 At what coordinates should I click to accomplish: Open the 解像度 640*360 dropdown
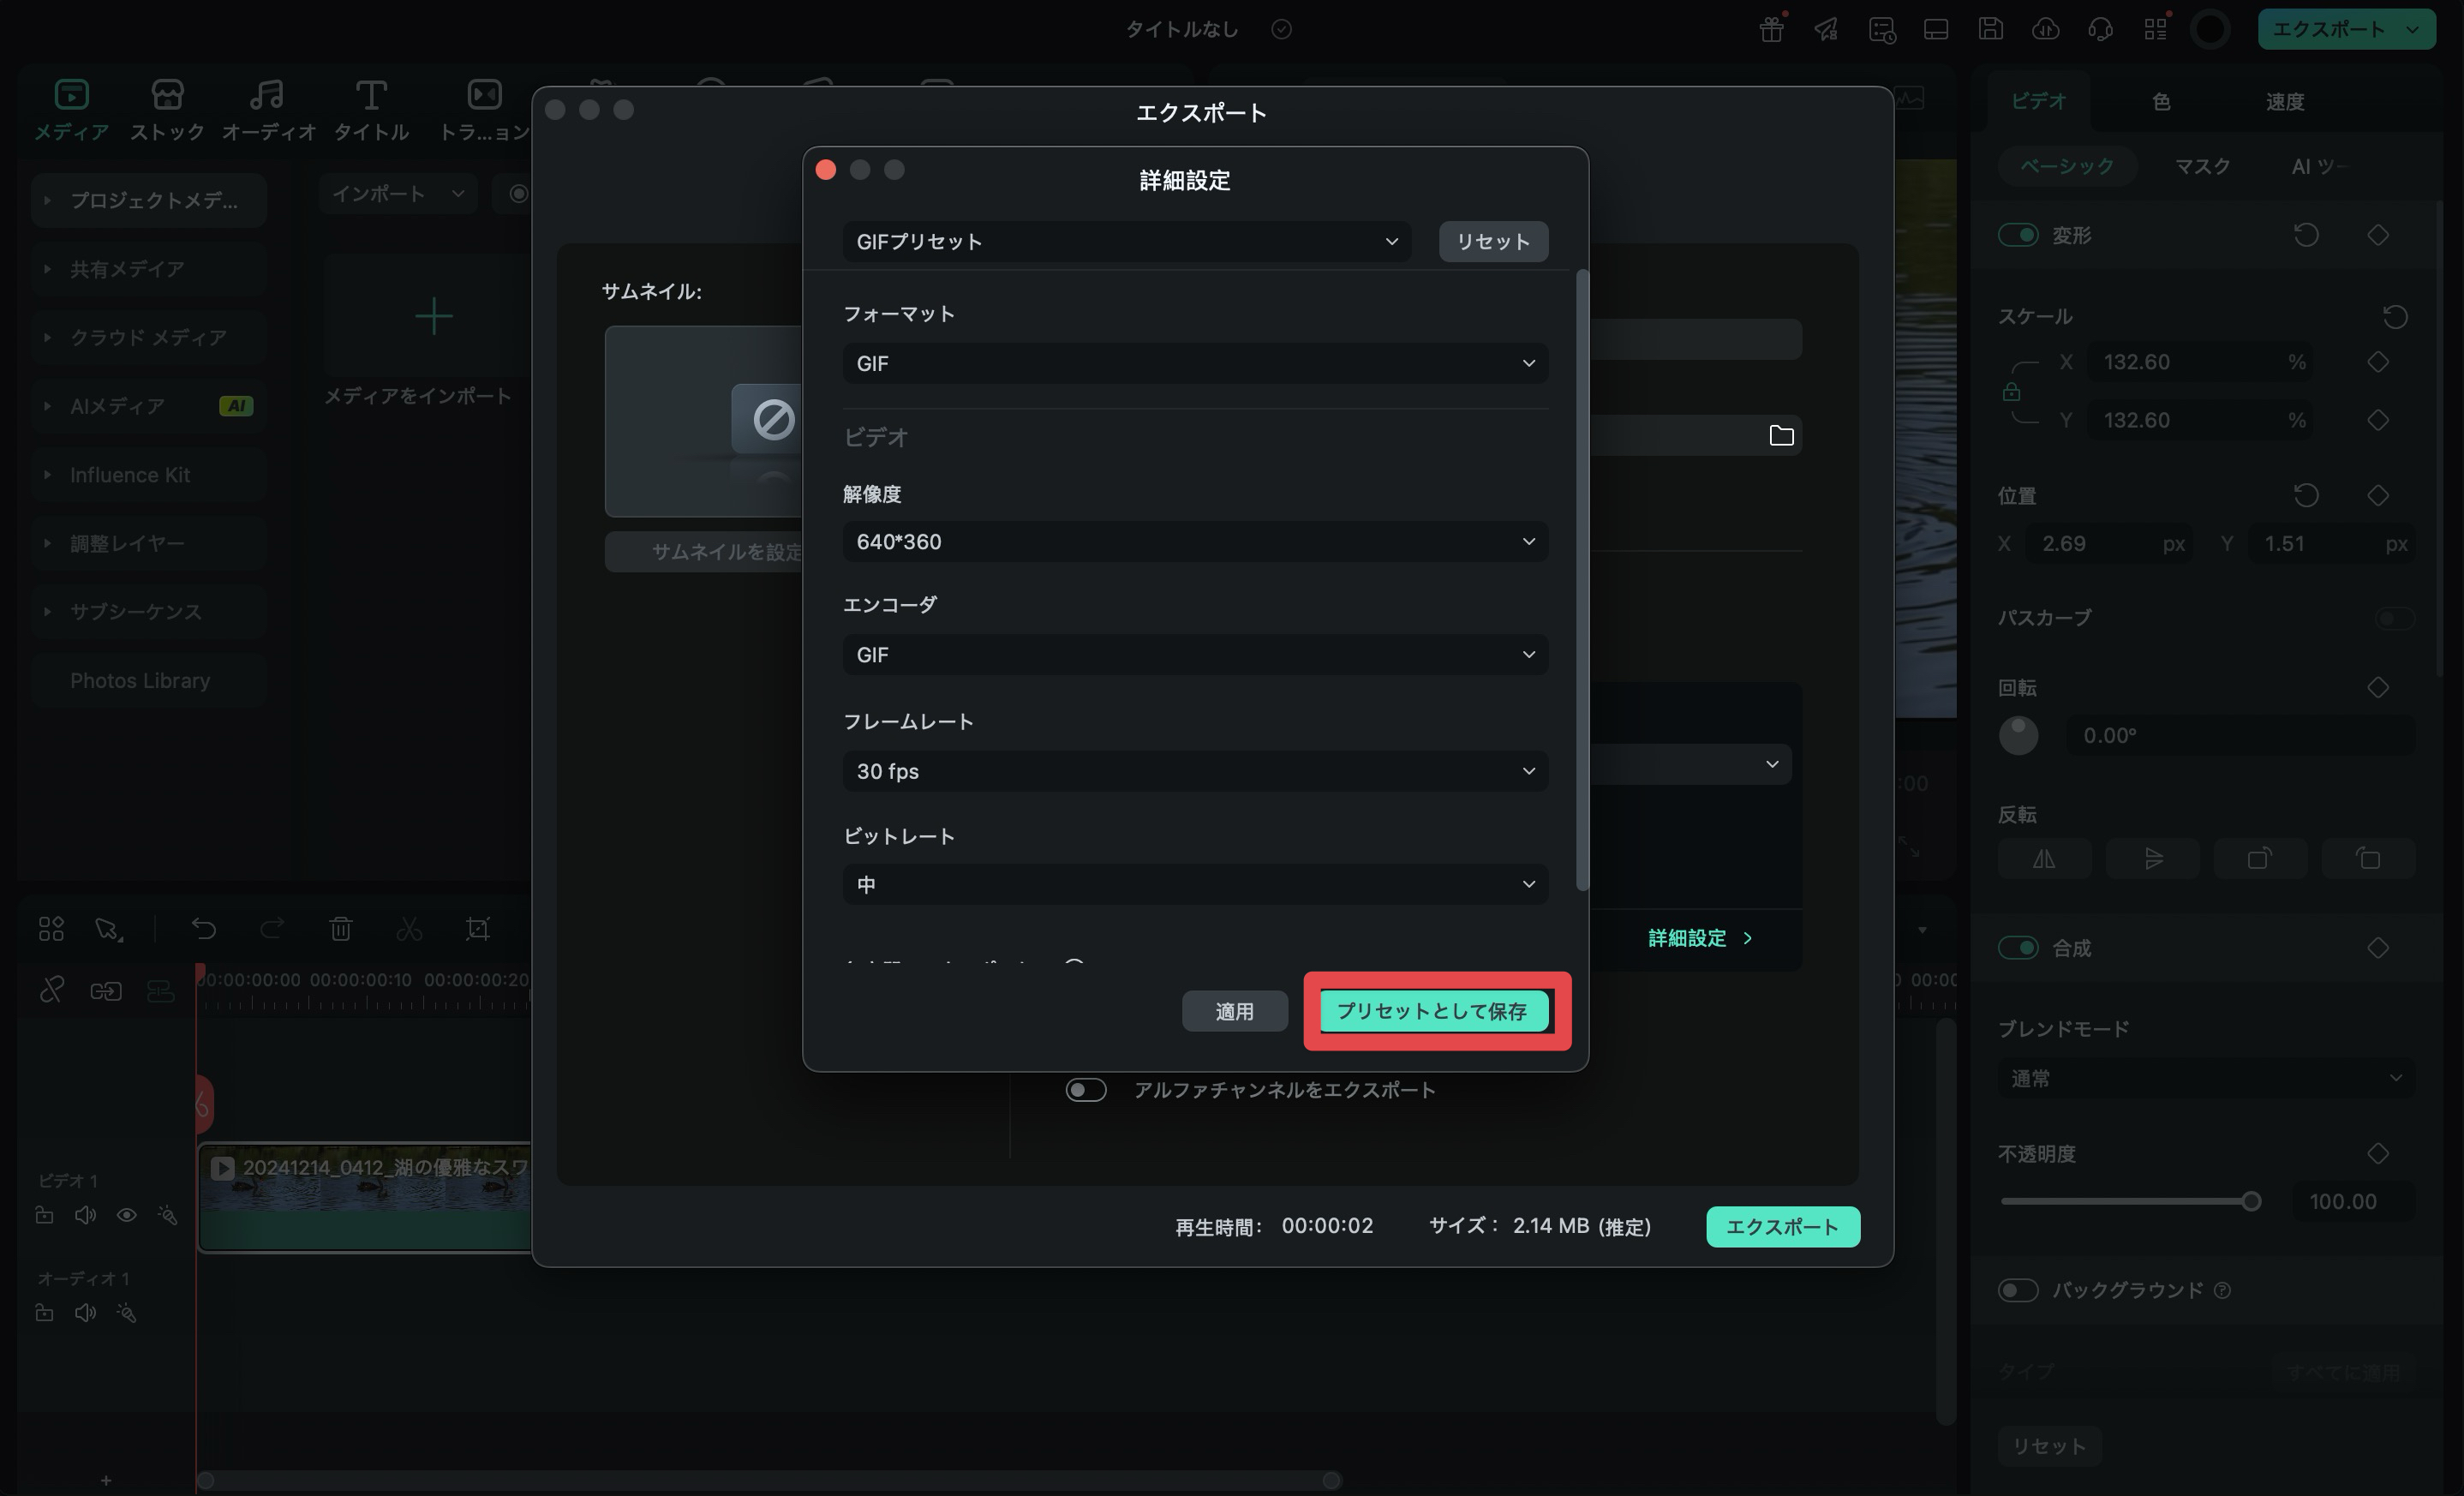point(1195,542)
